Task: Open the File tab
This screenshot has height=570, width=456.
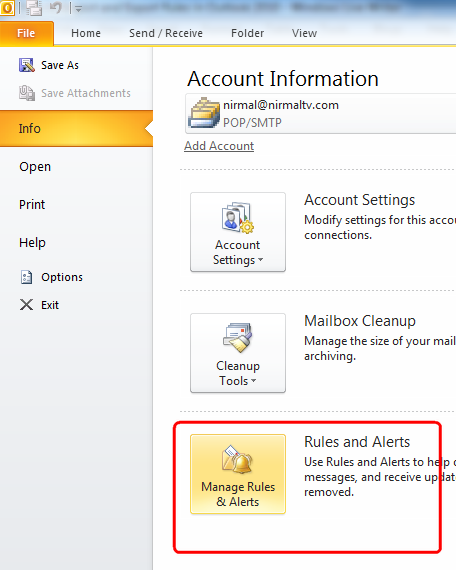Action: pos(27,33)
